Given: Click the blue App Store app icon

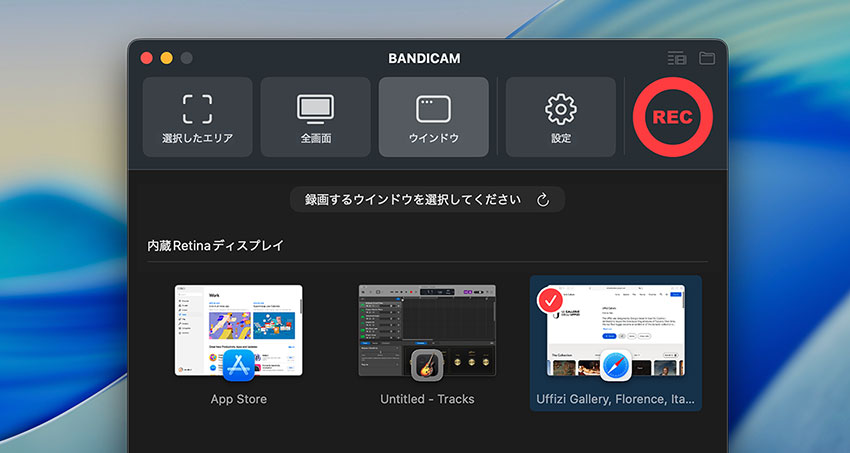Looking at the screenshot, I should [x=241, y=364].
